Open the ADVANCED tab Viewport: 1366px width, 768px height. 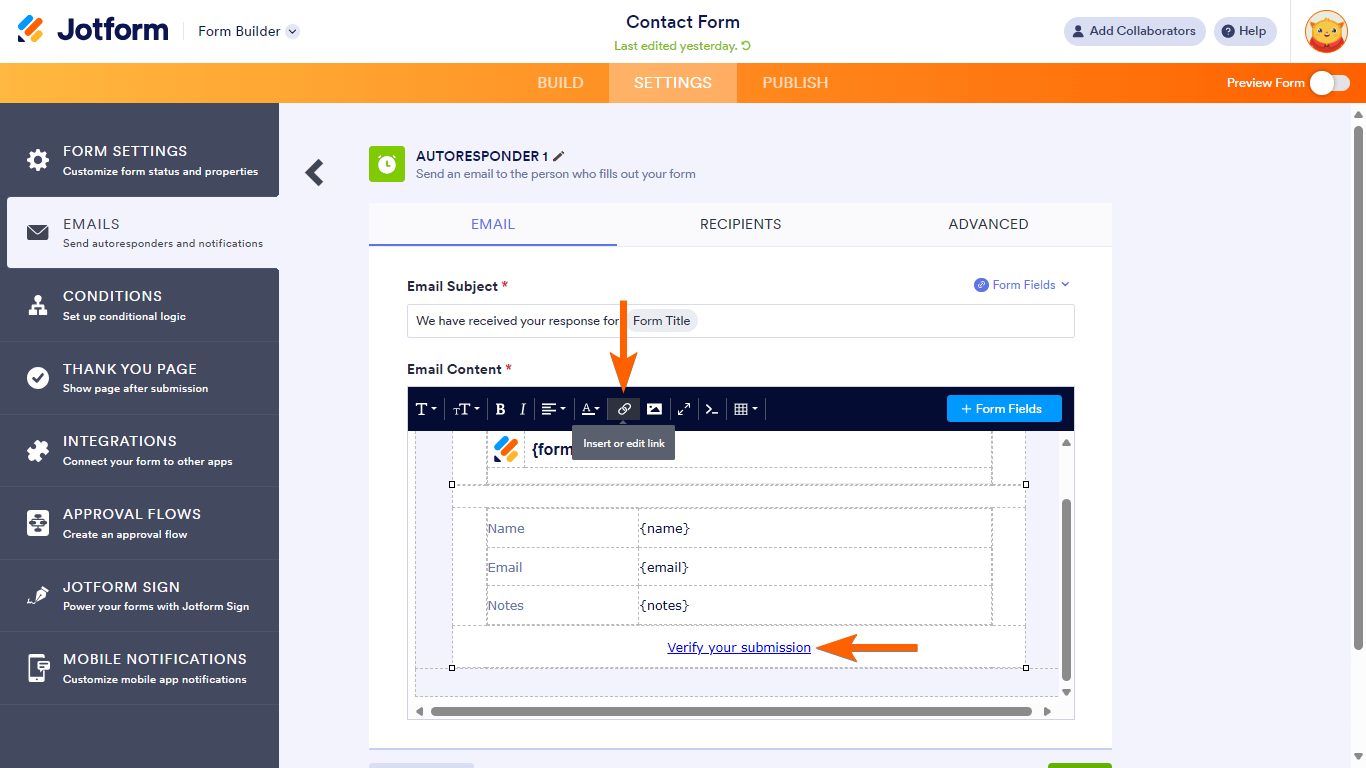click(x=988, y=224)
